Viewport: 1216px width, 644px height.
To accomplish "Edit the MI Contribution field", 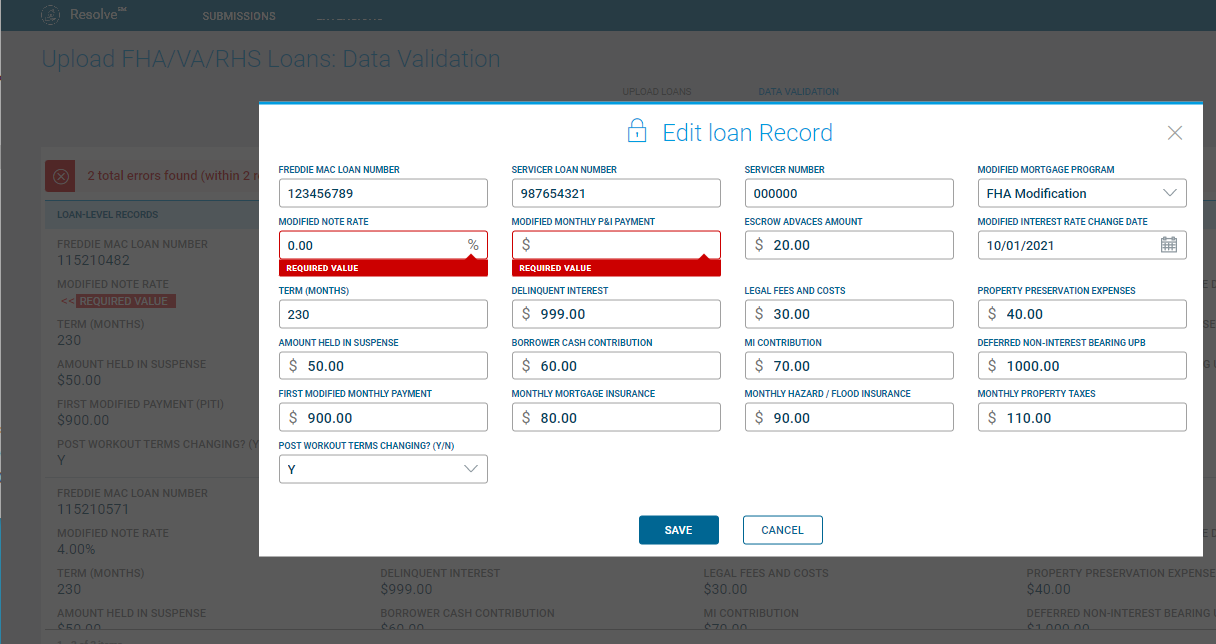I will point(849,366).
